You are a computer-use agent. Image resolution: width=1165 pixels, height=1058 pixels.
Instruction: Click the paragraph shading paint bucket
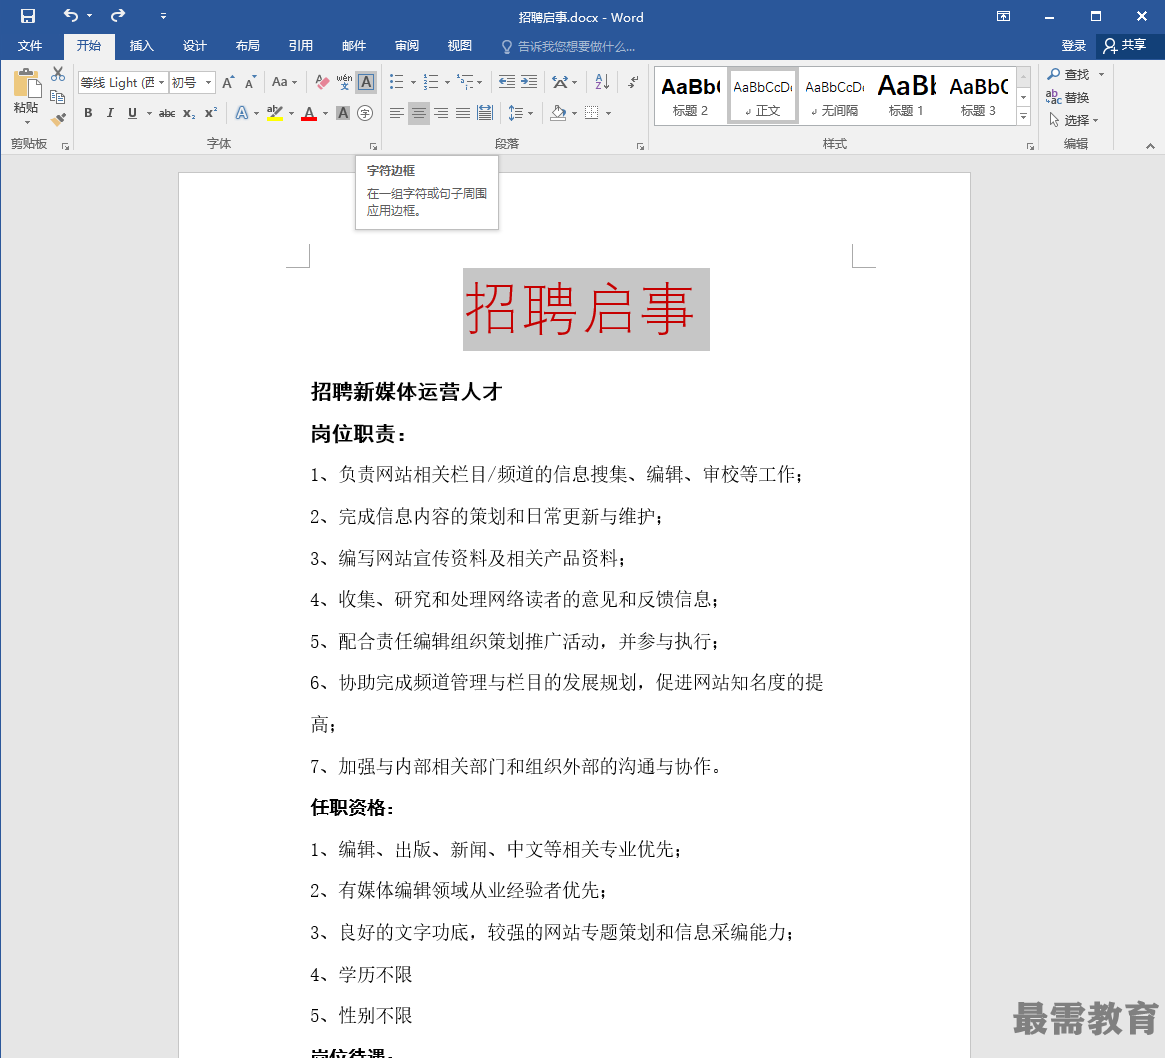tap(558, 113)
